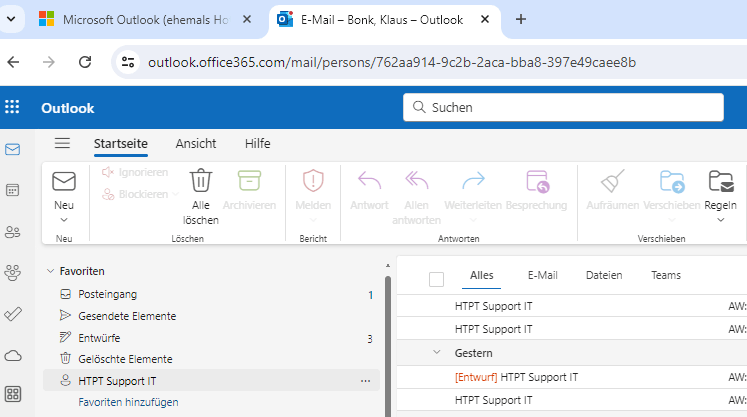
Task: Click the Archivieren ribbon icon
Action: (249, 181)
